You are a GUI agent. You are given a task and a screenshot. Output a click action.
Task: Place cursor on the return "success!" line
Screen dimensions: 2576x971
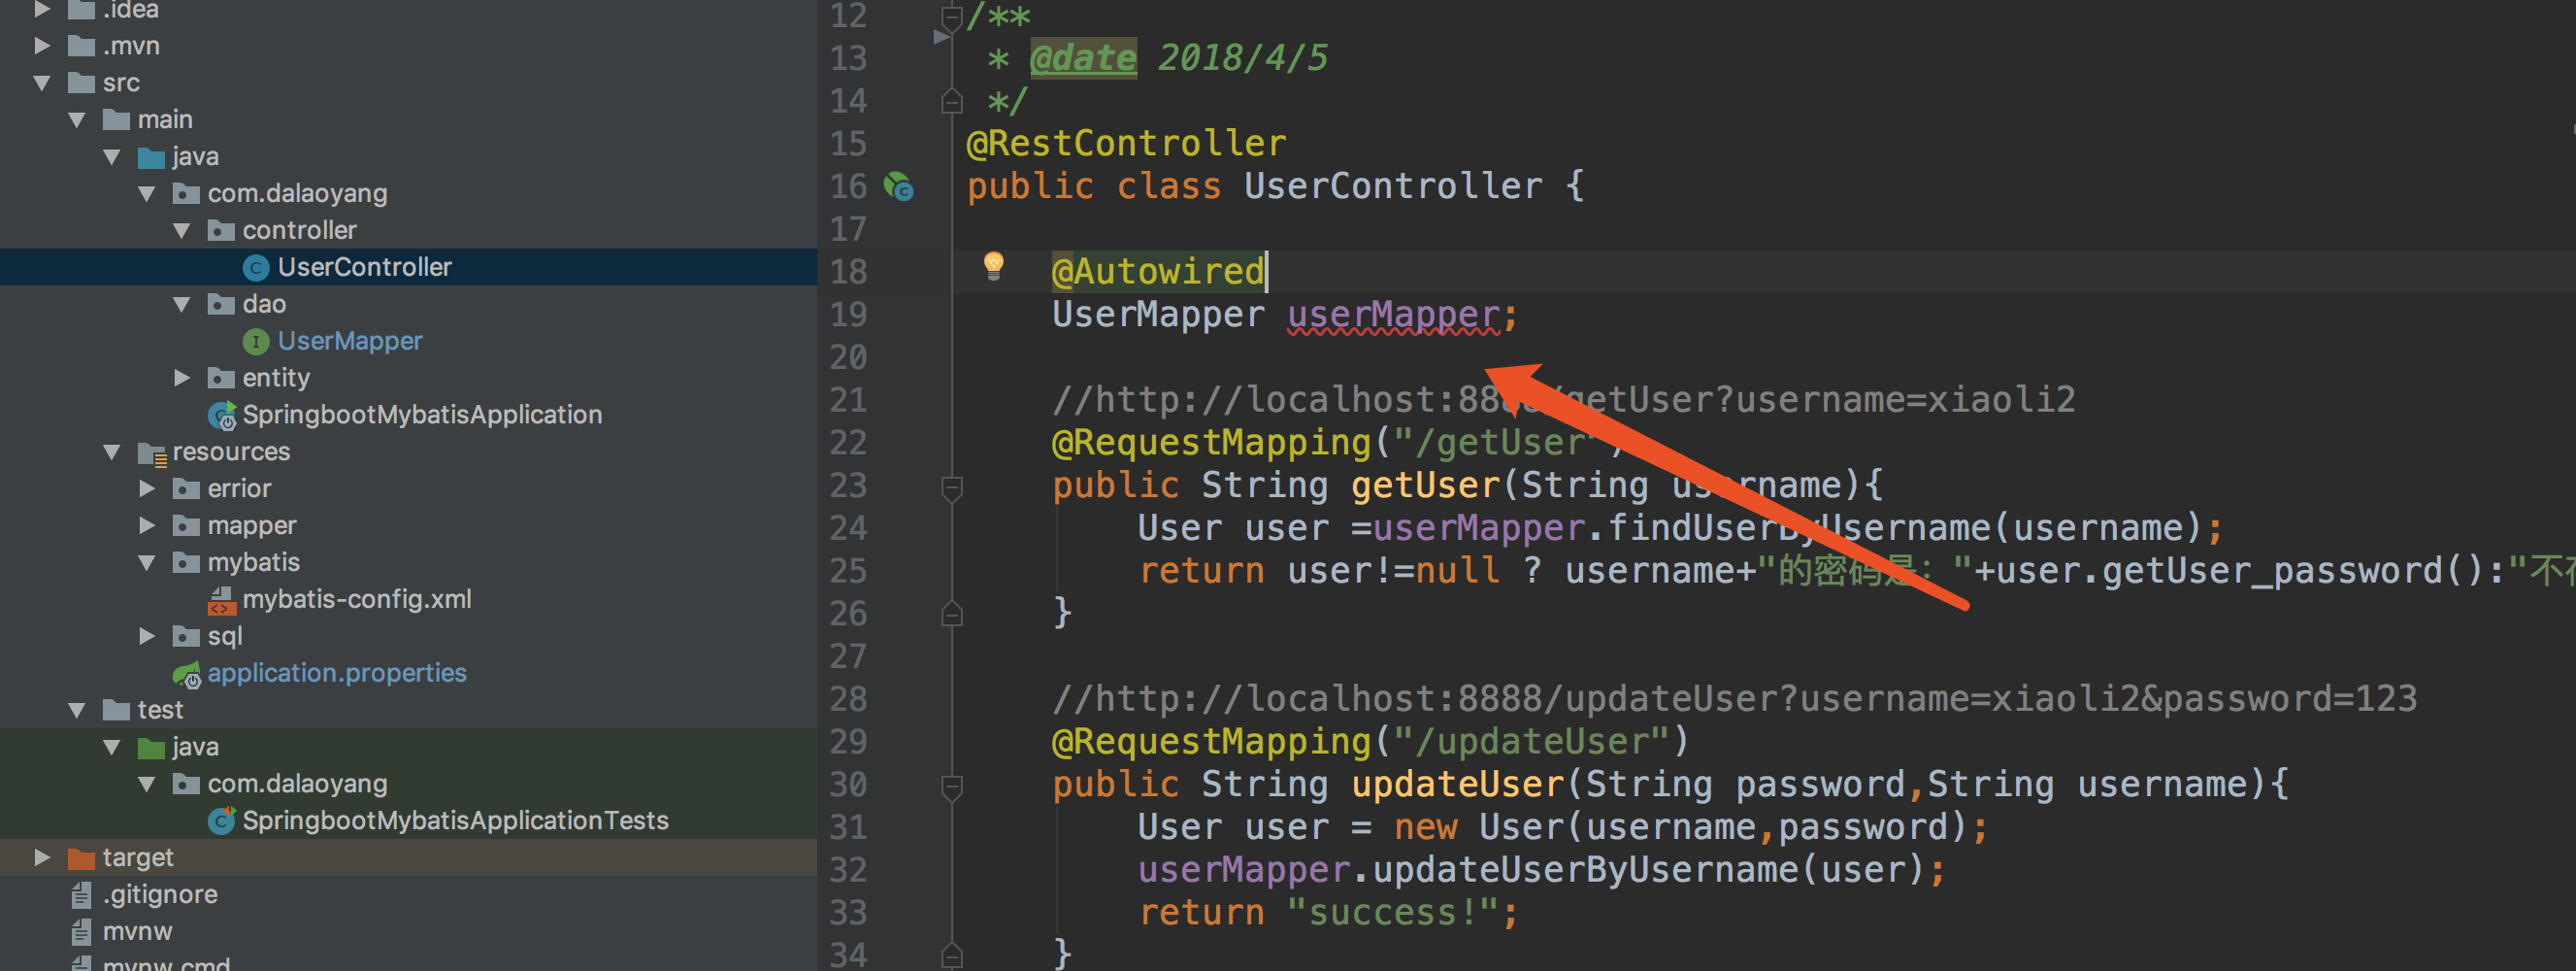pos(1329,913)
